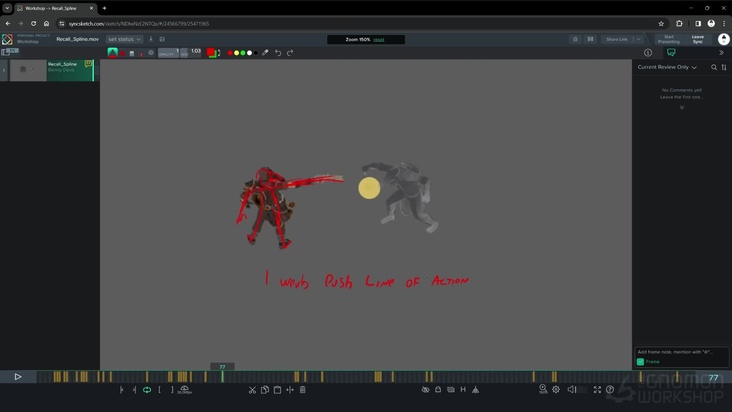
Task: Open the settings gear in bottom bar
Action: [556, 390]
